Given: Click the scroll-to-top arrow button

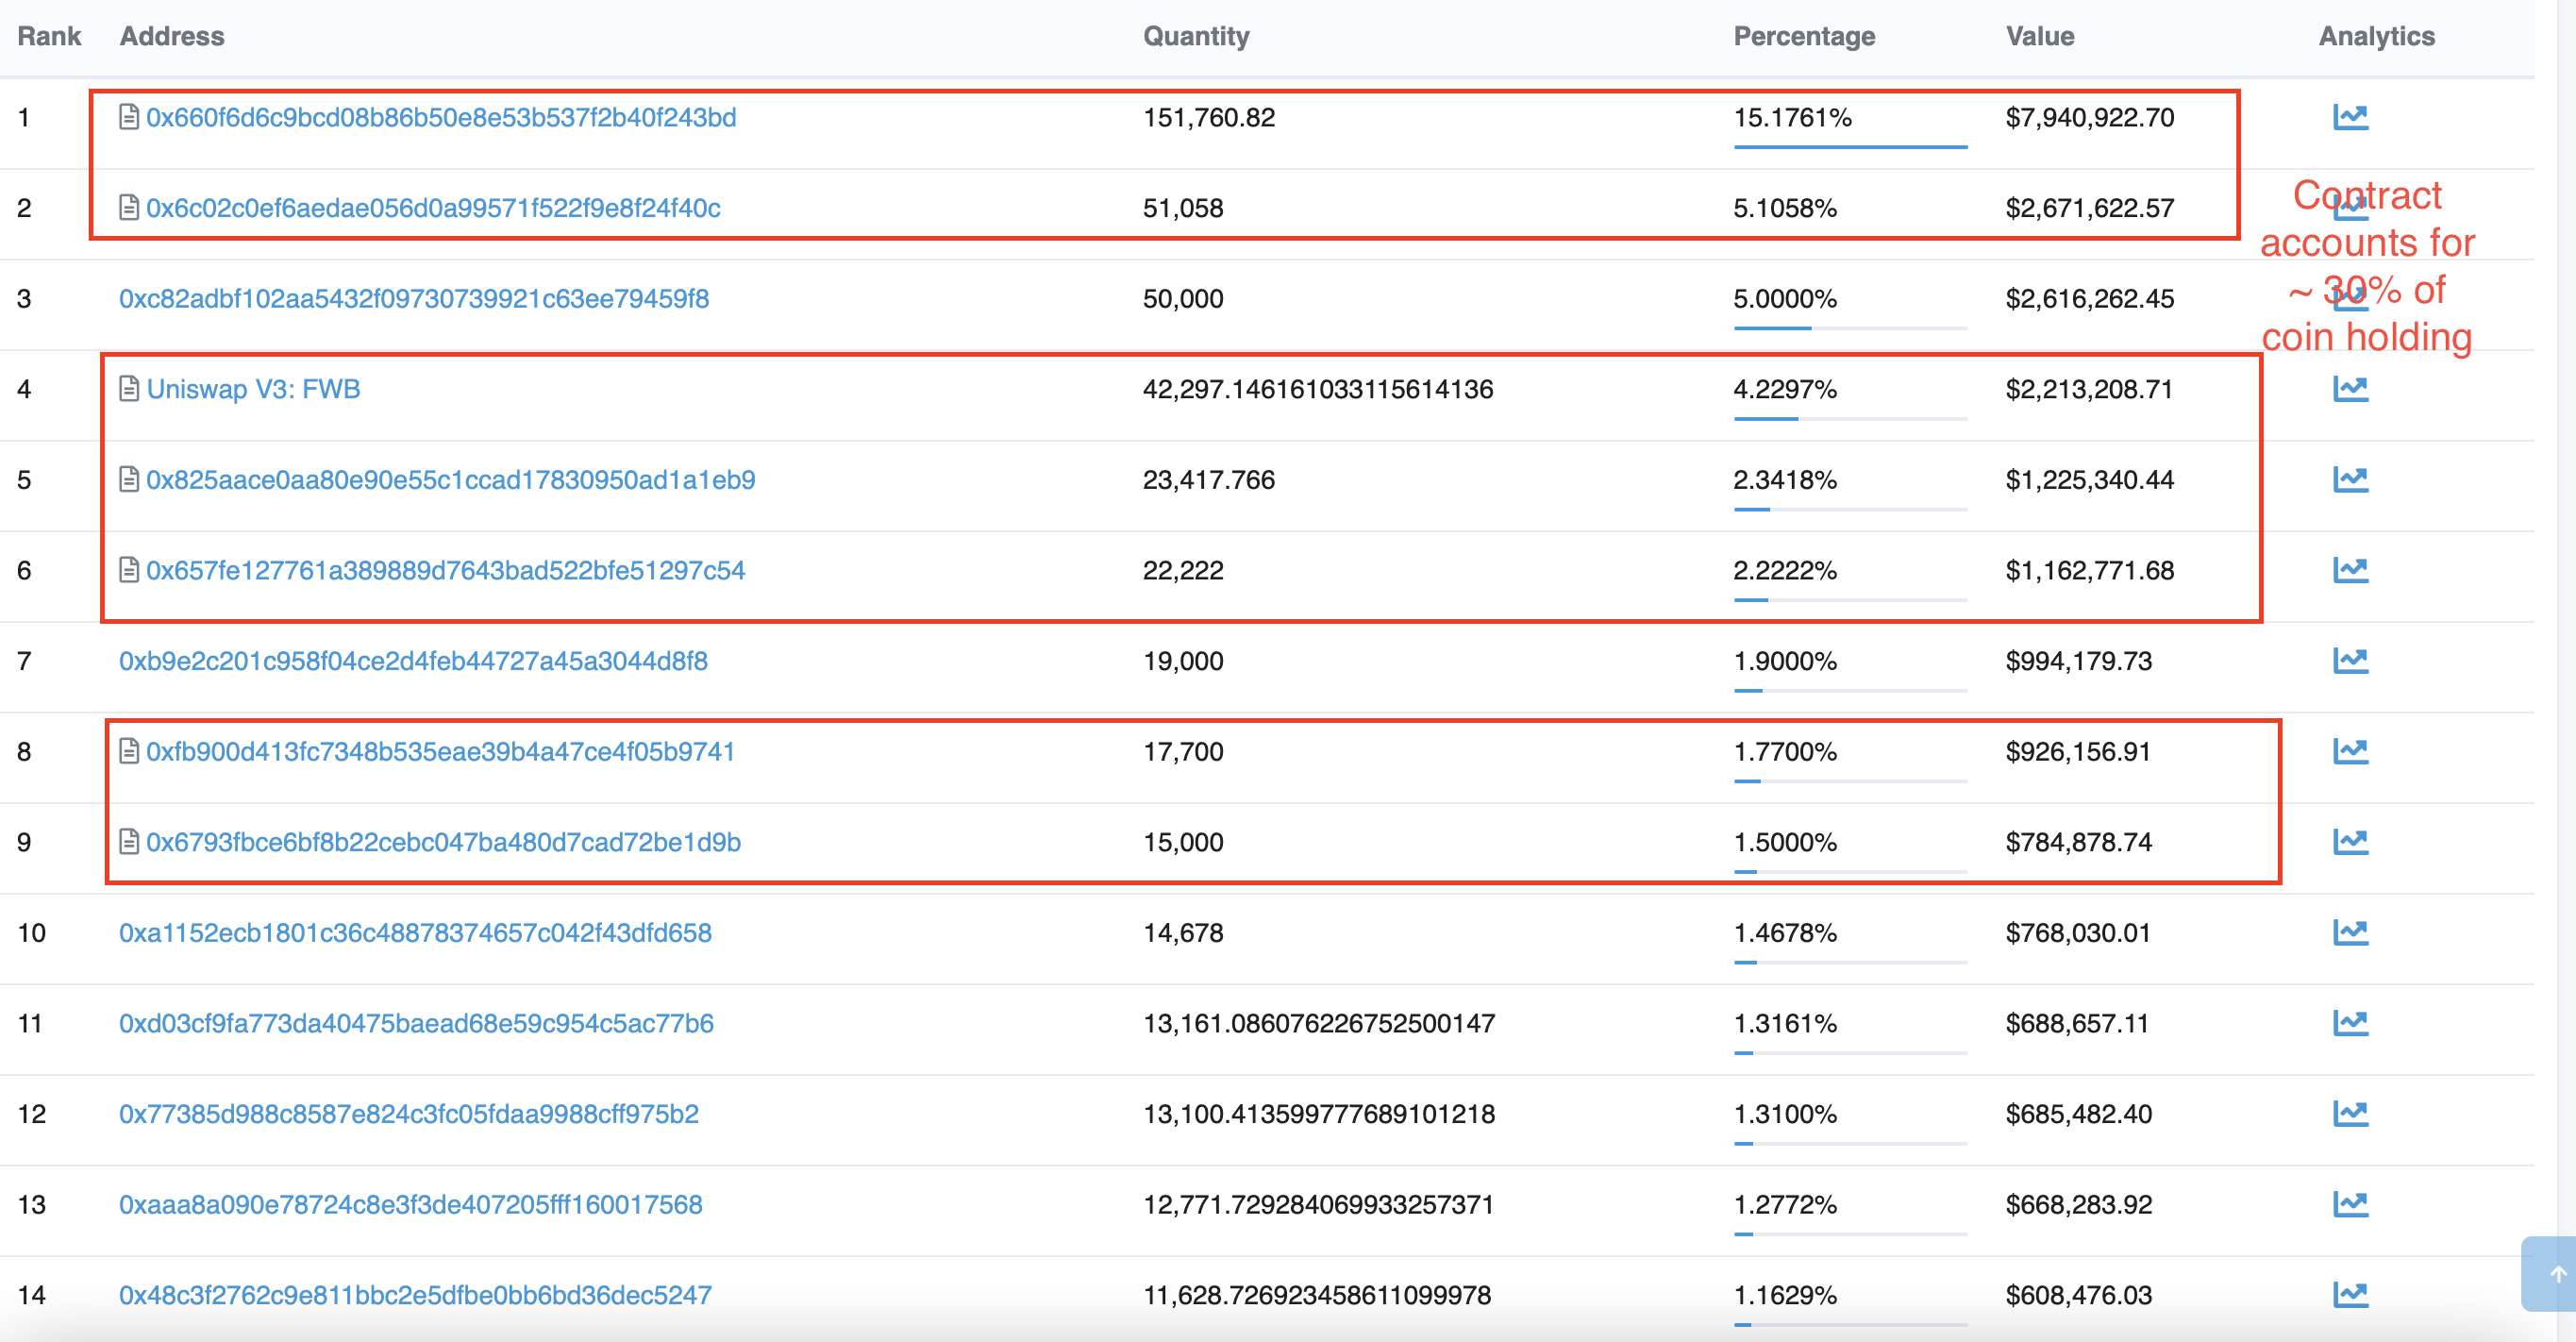Looking at the screenshot, I should click(x=2556, y=1274).
